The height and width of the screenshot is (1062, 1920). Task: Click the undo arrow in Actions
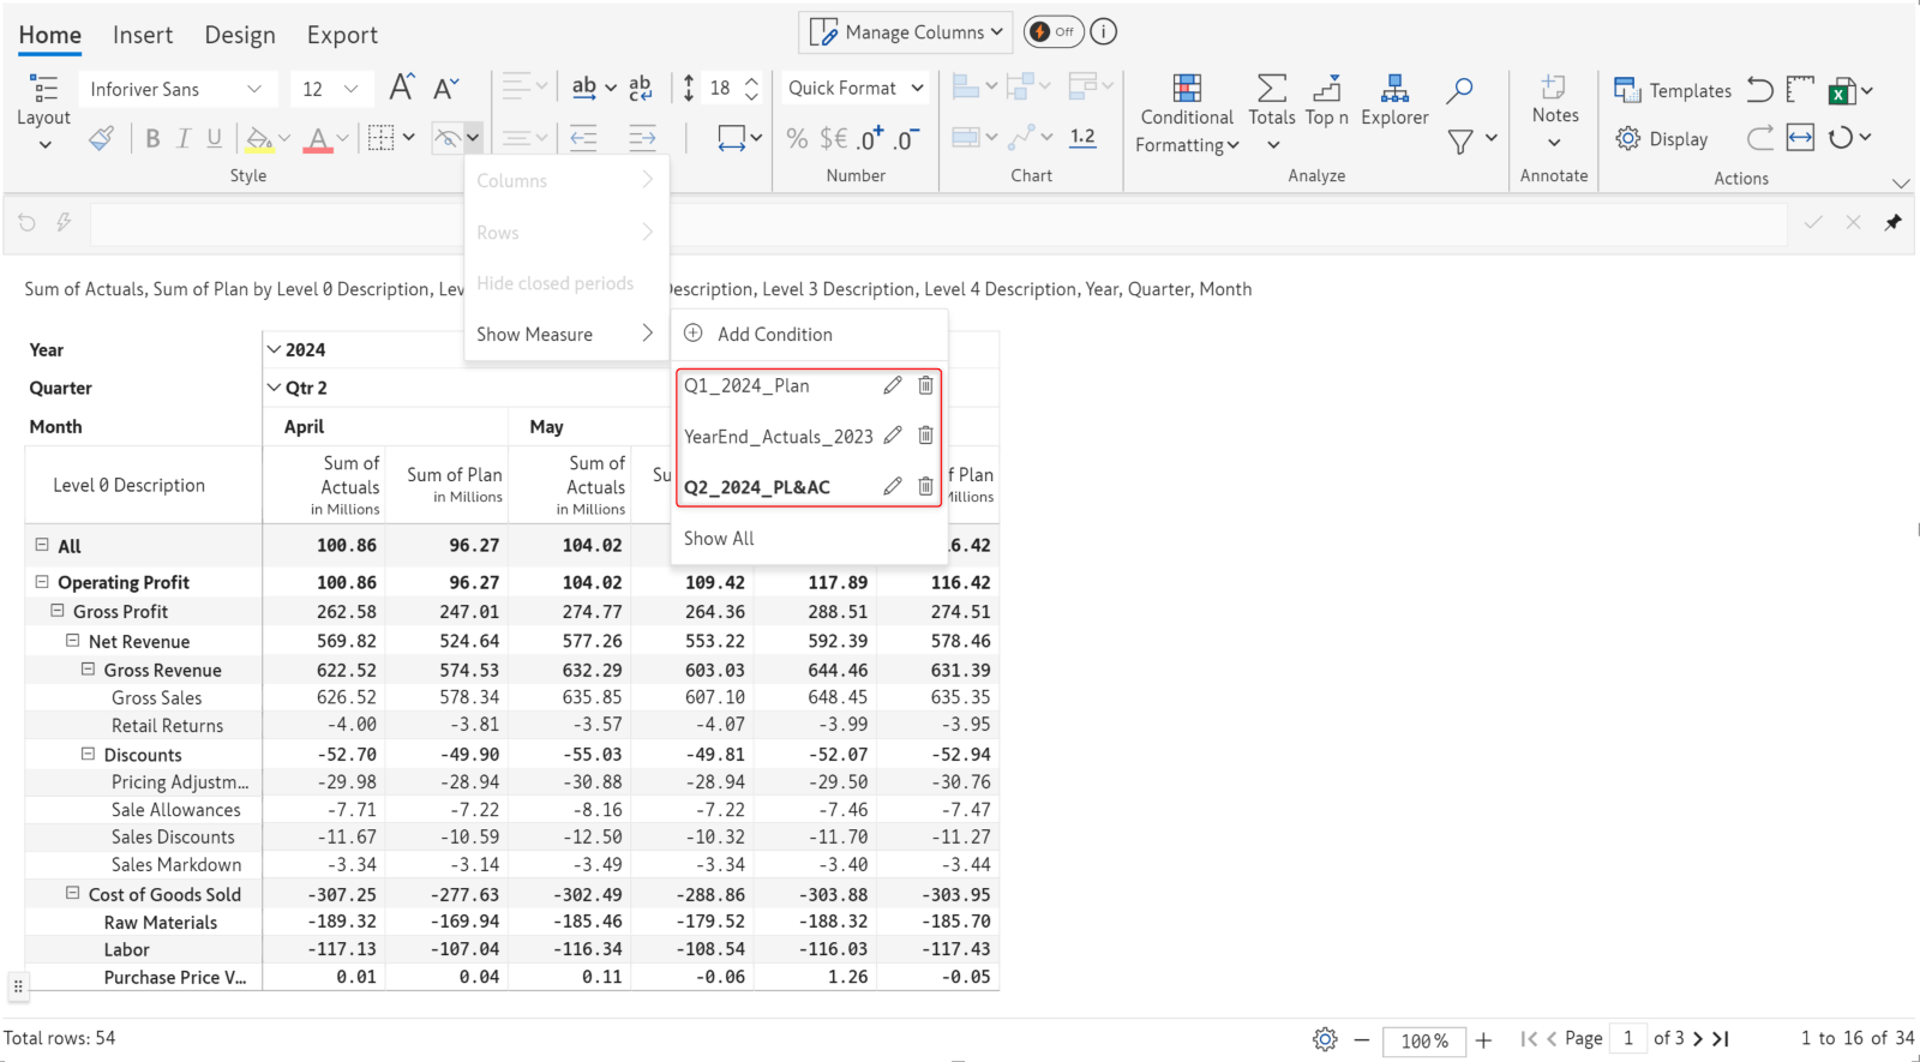coord(1759,90)
